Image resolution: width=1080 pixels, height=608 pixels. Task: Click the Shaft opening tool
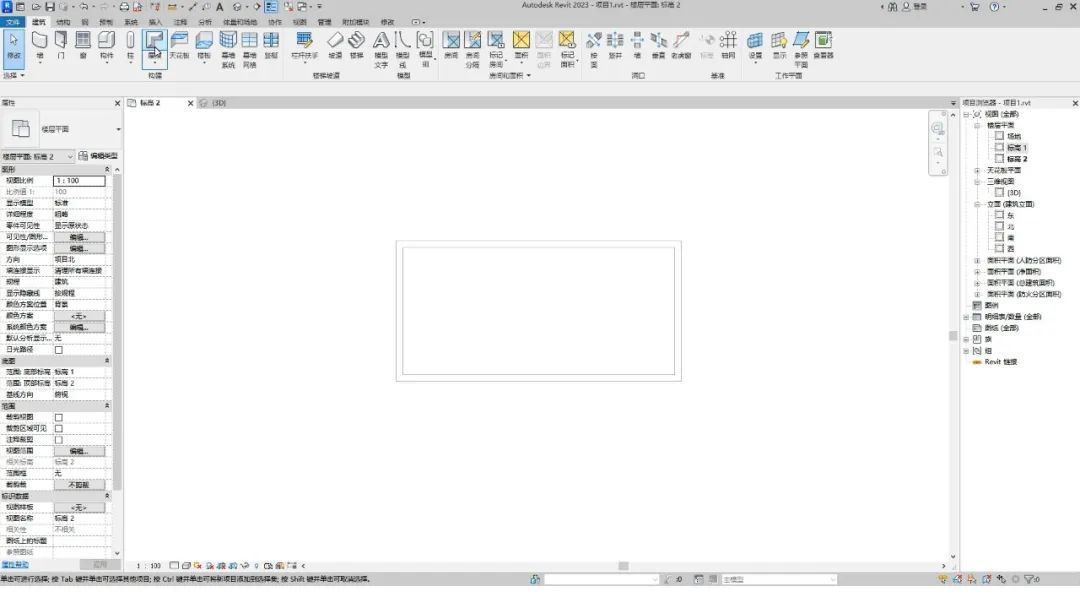pyautogui.click(x=615, y=45)
